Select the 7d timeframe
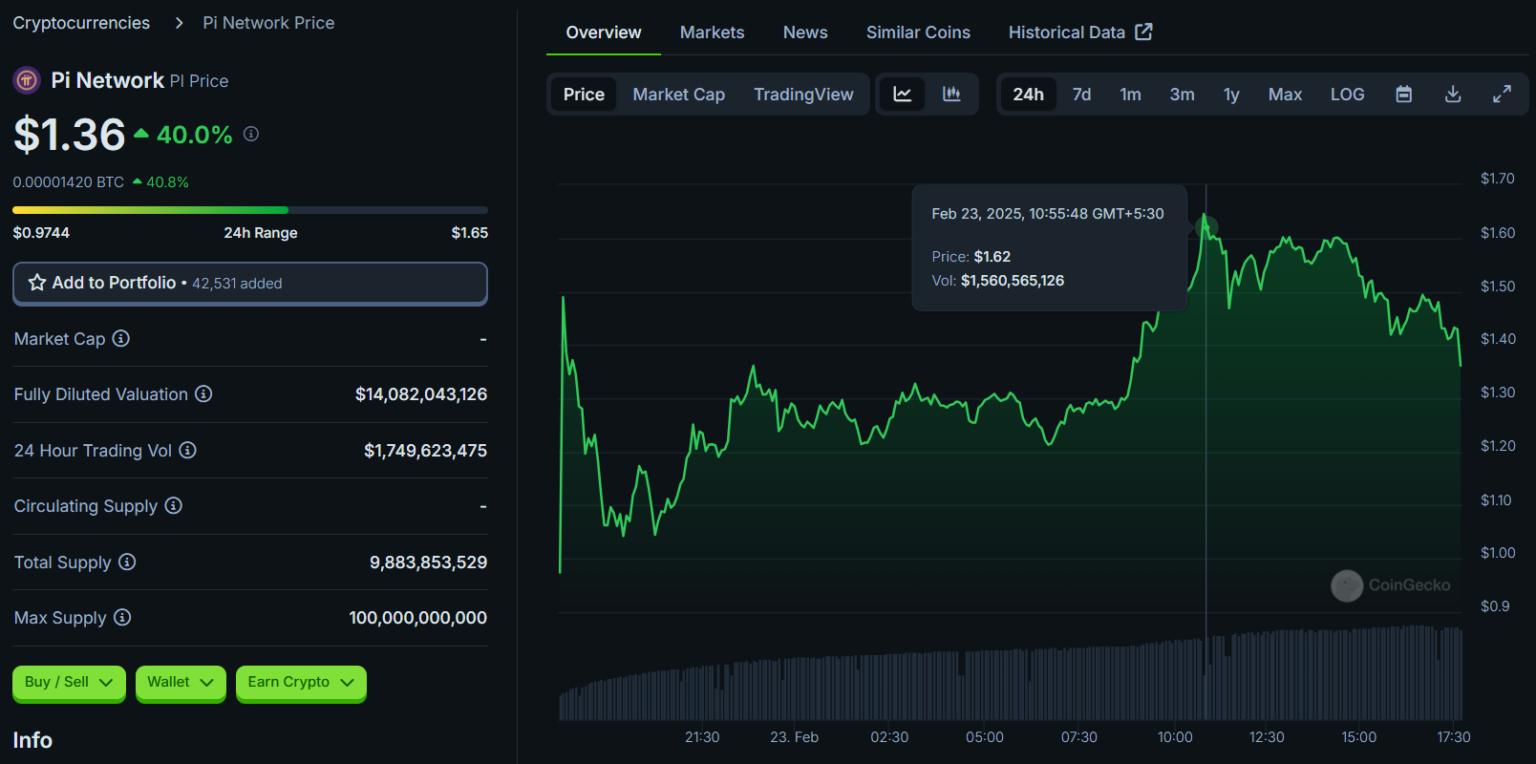The width and height of the screenshot is (1536, 764). click(1081, 93)
